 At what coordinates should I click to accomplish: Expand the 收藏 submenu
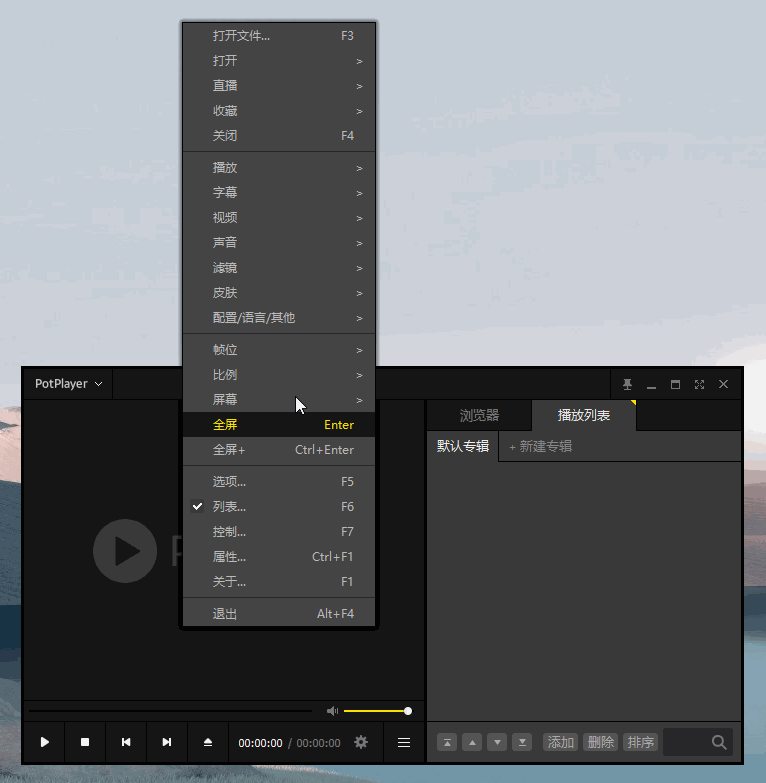(279, 111)
